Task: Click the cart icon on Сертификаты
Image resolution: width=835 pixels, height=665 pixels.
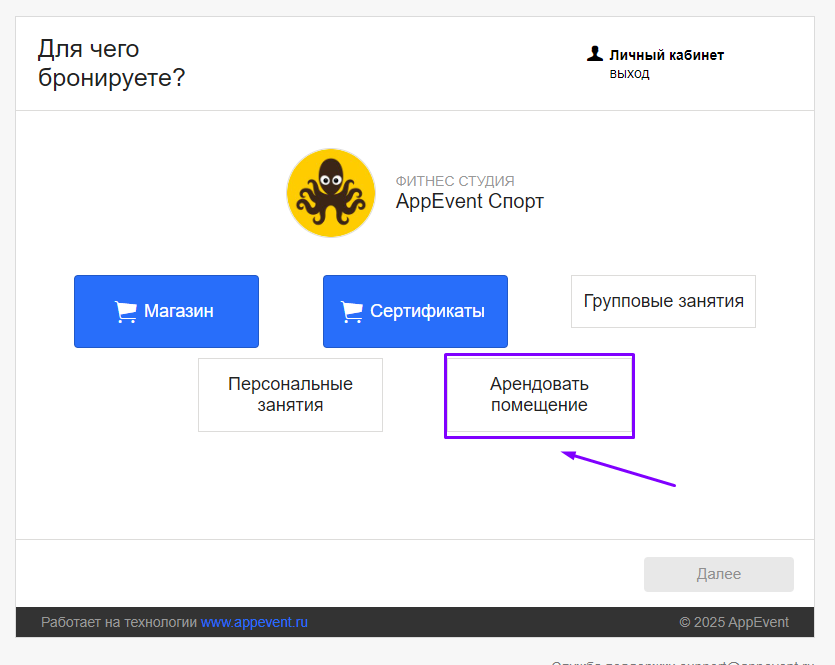Action: pyautogui.click(x=352, y=312)
